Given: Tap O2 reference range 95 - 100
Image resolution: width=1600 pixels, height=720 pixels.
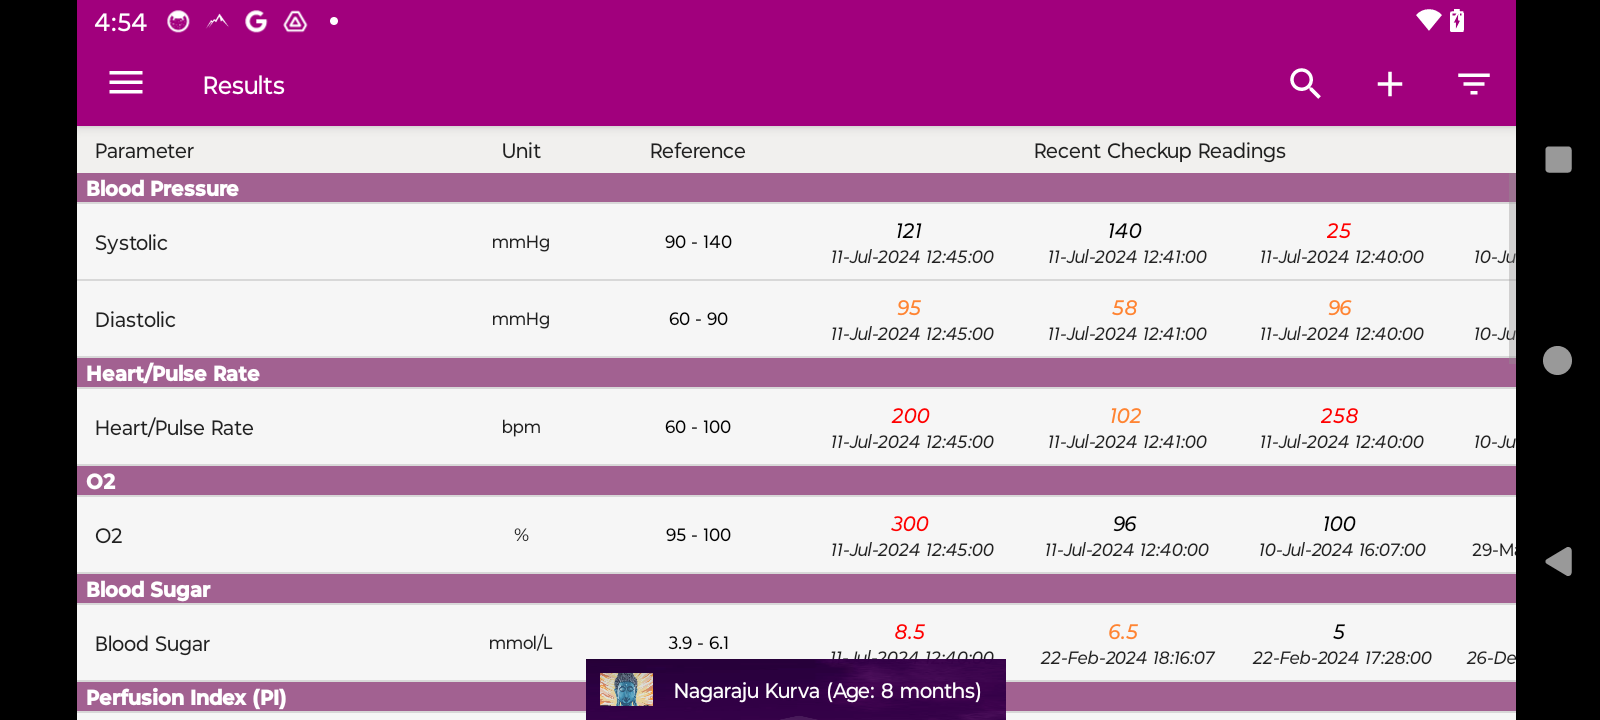Looking at the screenshot, I should [x=698, y=535].
